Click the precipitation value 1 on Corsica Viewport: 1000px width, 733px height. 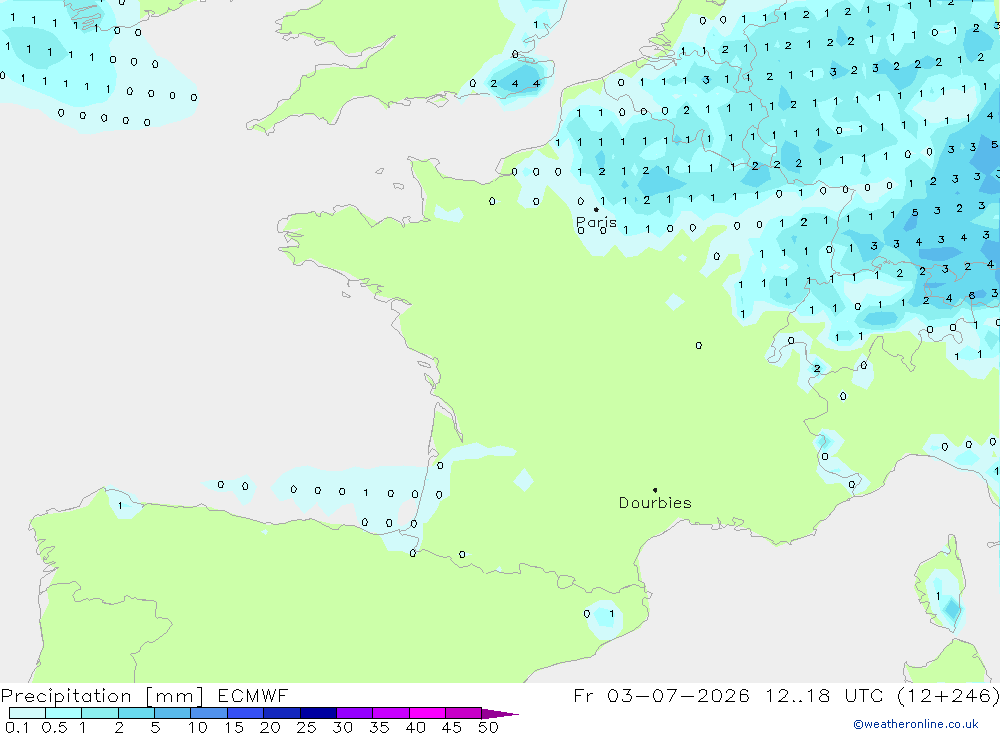pos(938,596)
